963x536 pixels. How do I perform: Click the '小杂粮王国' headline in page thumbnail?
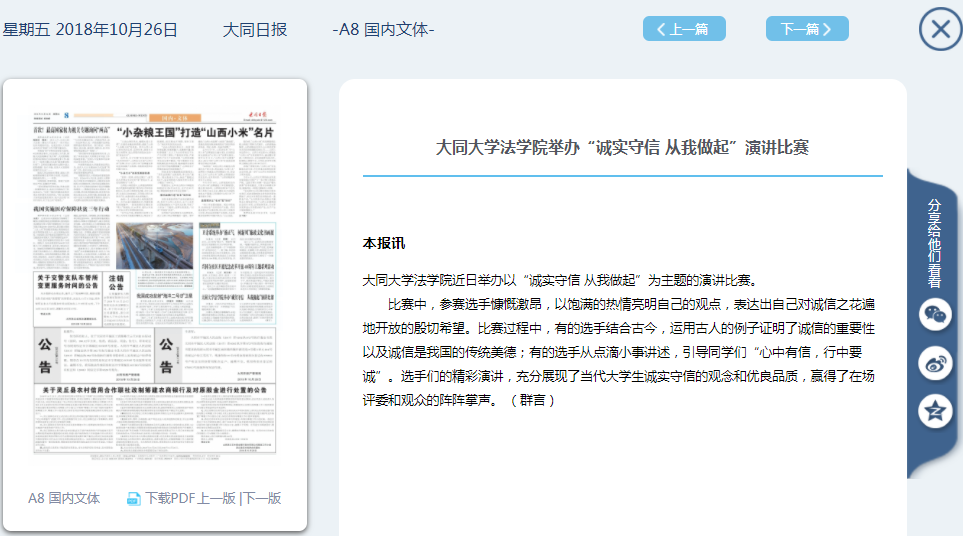[x=195, y=132]
